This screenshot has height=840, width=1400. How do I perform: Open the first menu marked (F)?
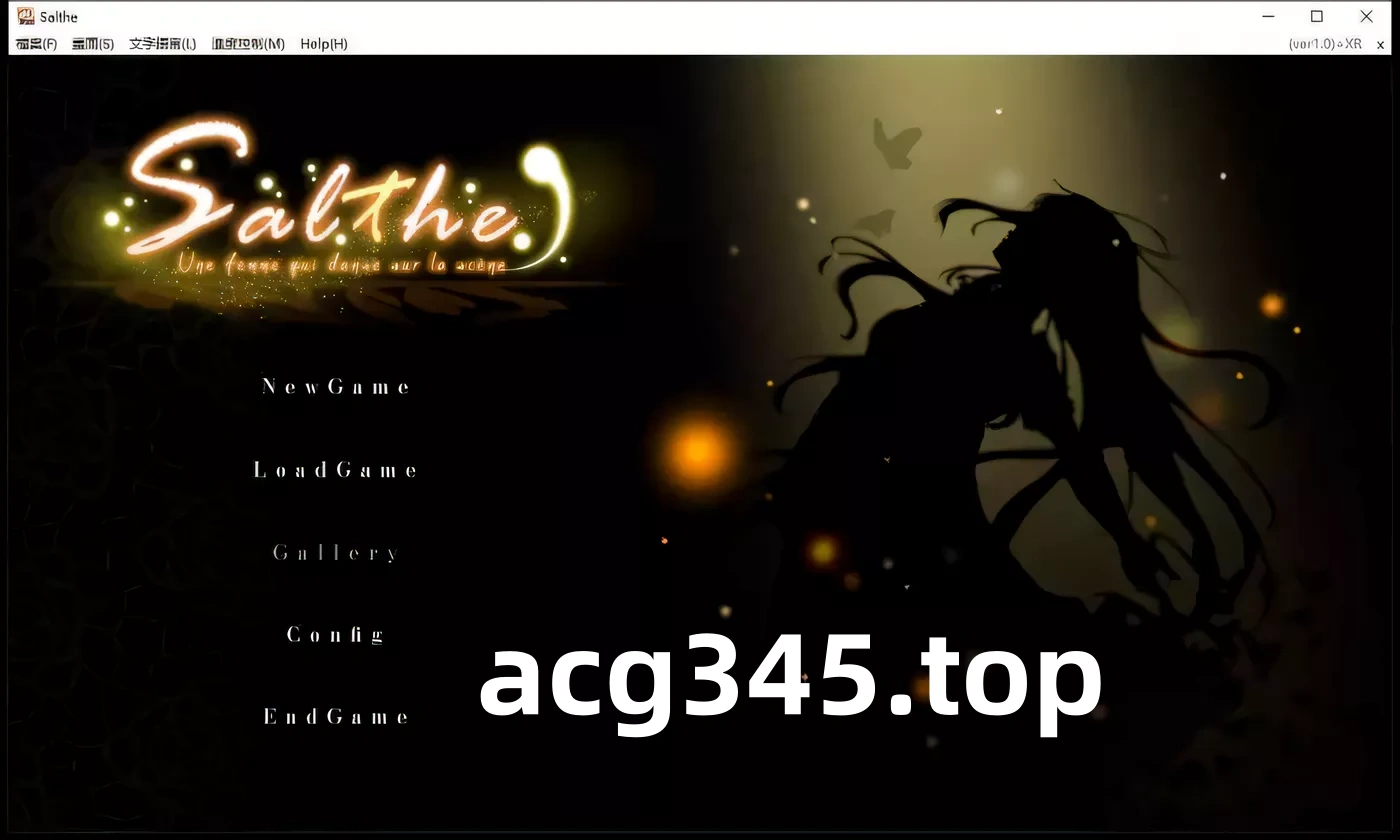click(x=37, y=44)
